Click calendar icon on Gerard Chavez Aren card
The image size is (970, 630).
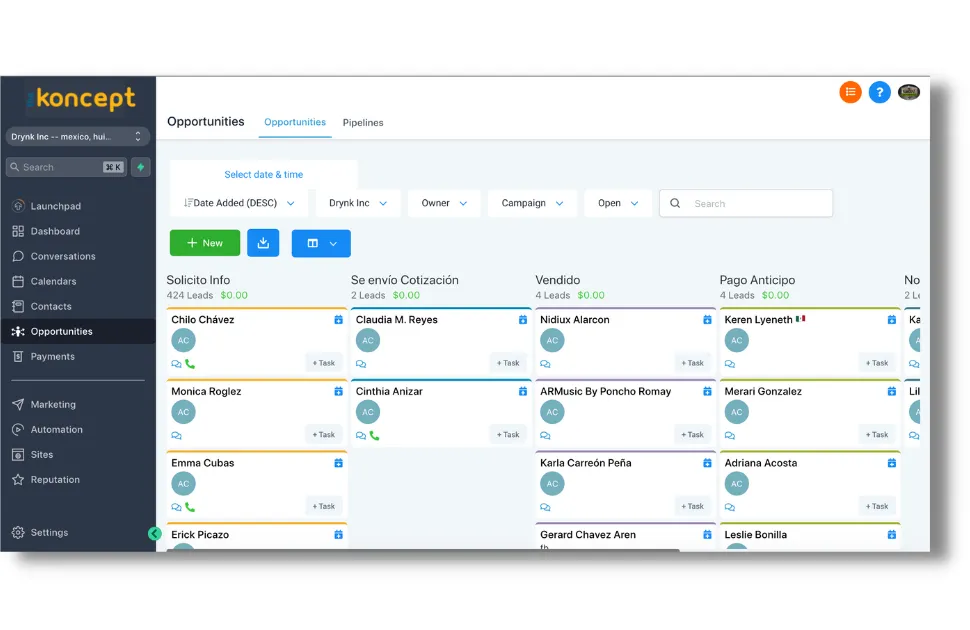[707, 535]
